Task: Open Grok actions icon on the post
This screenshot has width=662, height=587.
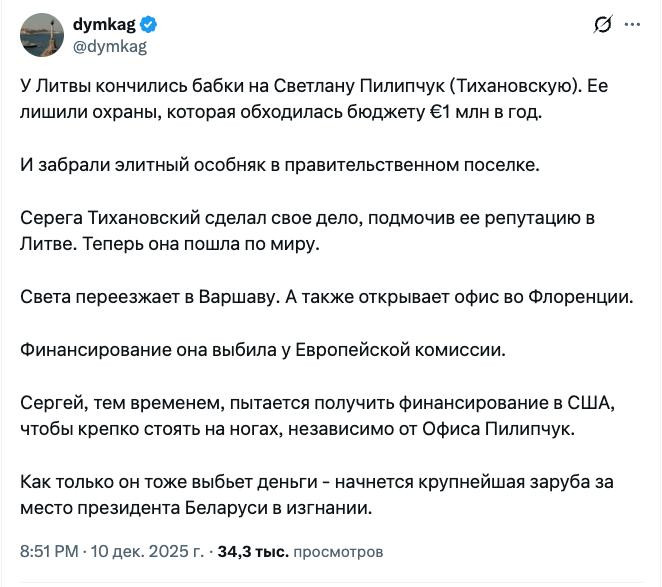Action: pyautogui.click(x=603, y=25)
